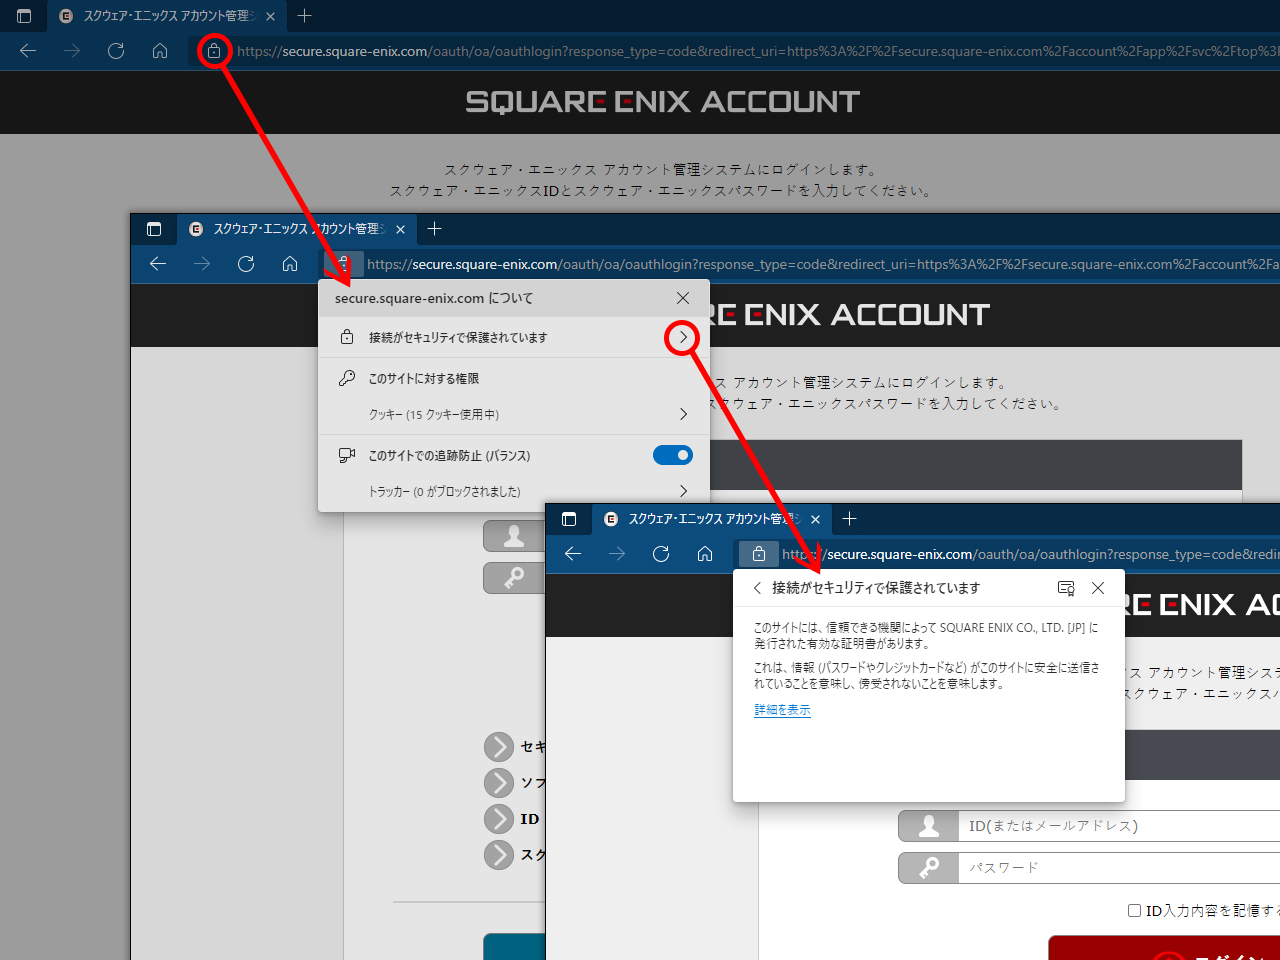Viewport: 1280px width, 960px height.
Task: Open the tab actions menu in the middle window
Action: point(154,229)
